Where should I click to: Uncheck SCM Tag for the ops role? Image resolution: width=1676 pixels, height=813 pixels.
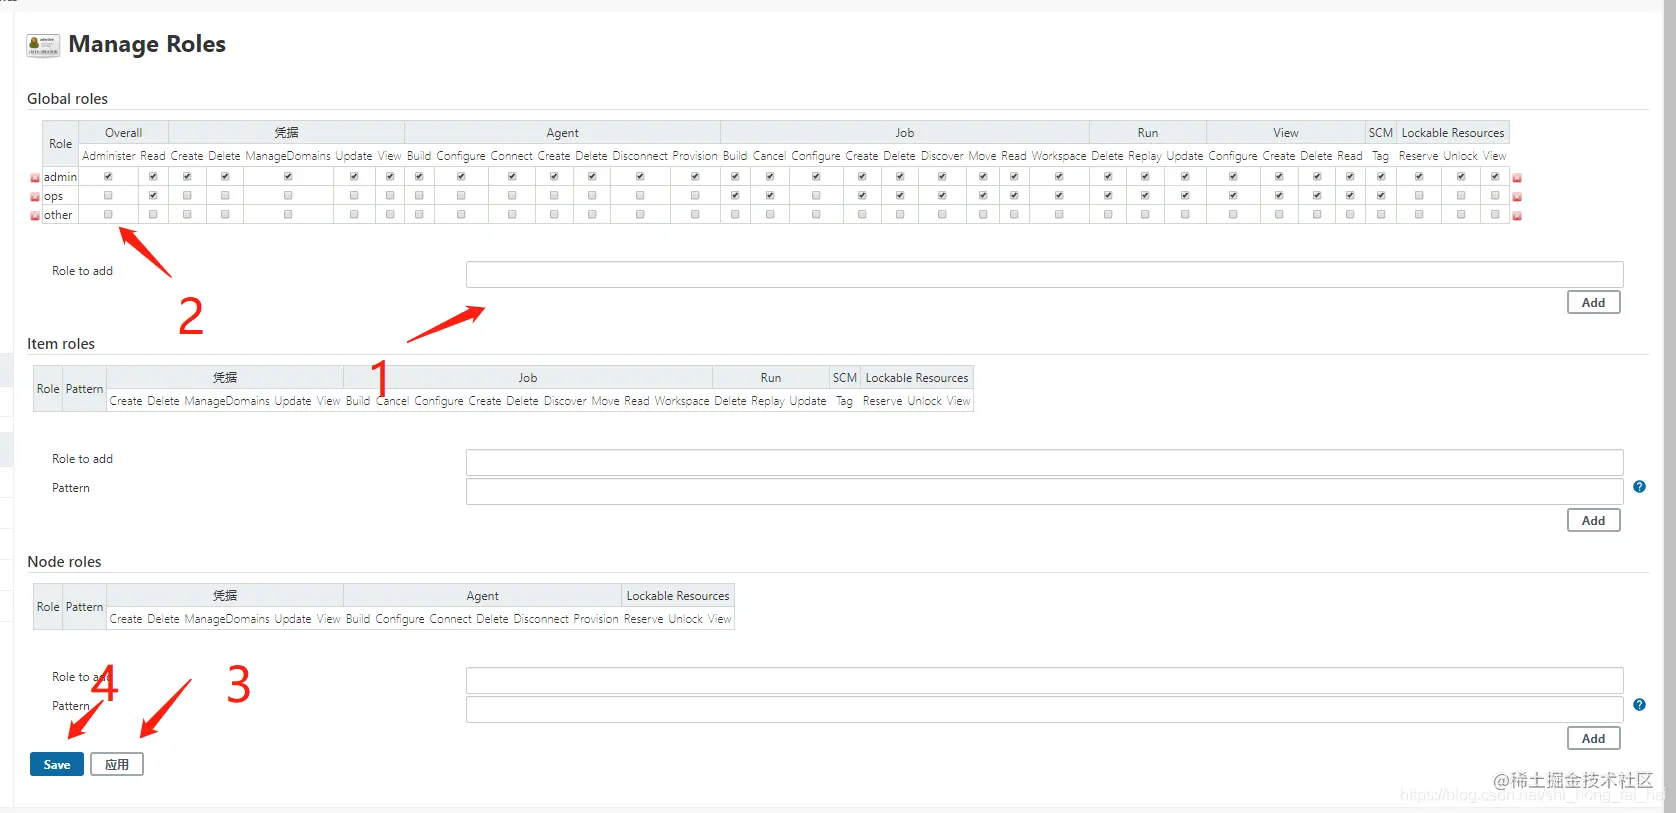tap(1381, 195)
